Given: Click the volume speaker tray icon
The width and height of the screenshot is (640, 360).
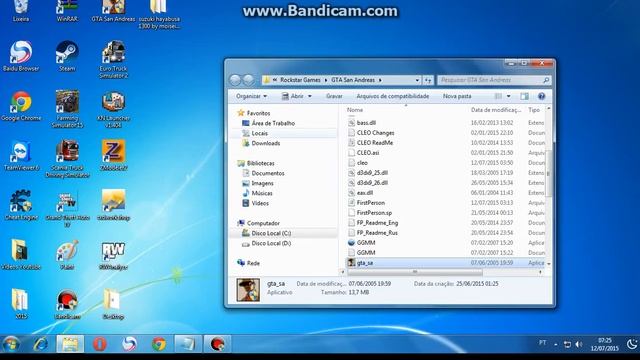Looking at the screenshot, I should [x=579, y=344].
